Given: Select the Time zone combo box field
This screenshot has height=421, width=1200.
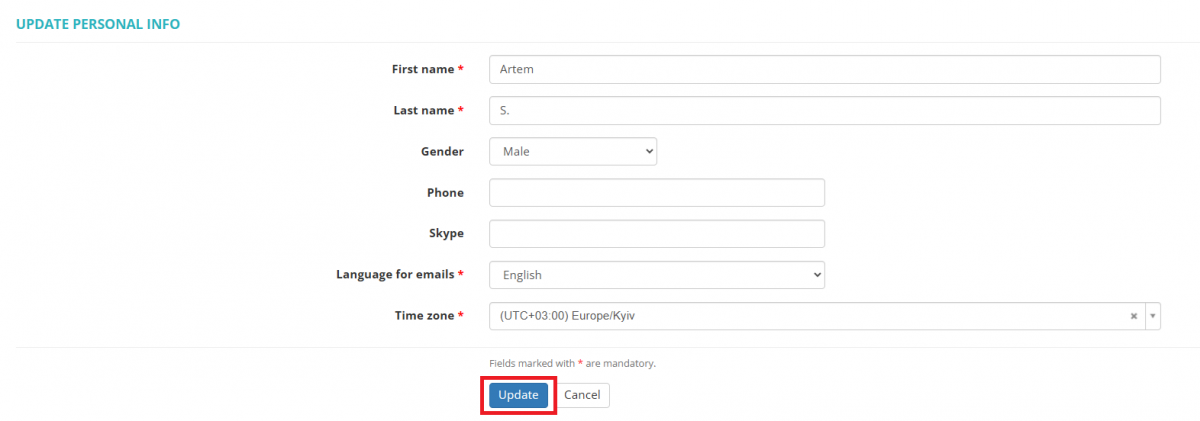Looking at the screenshot, I should pyautogui.click(x=825, y=316).
